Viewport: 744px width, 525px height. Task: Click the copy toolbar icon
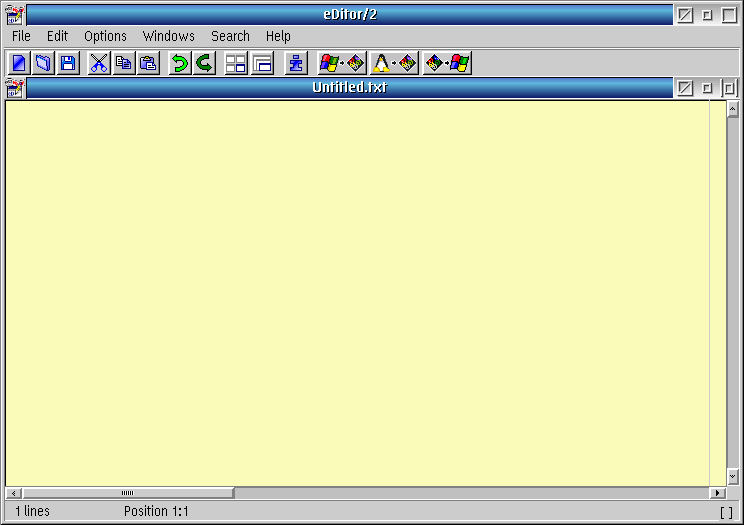(x=123, y=63)
